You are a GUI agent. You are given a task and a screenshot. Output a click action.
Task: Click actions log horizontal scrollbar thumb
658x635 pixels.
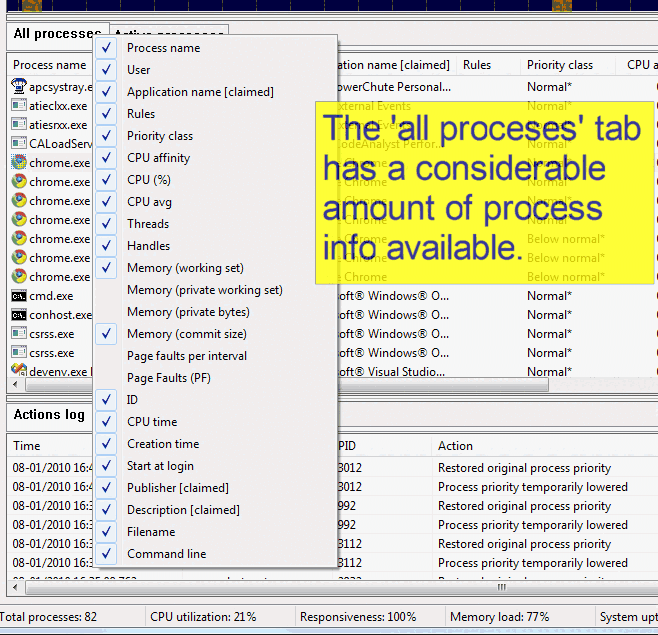click(x=501, y=587)
